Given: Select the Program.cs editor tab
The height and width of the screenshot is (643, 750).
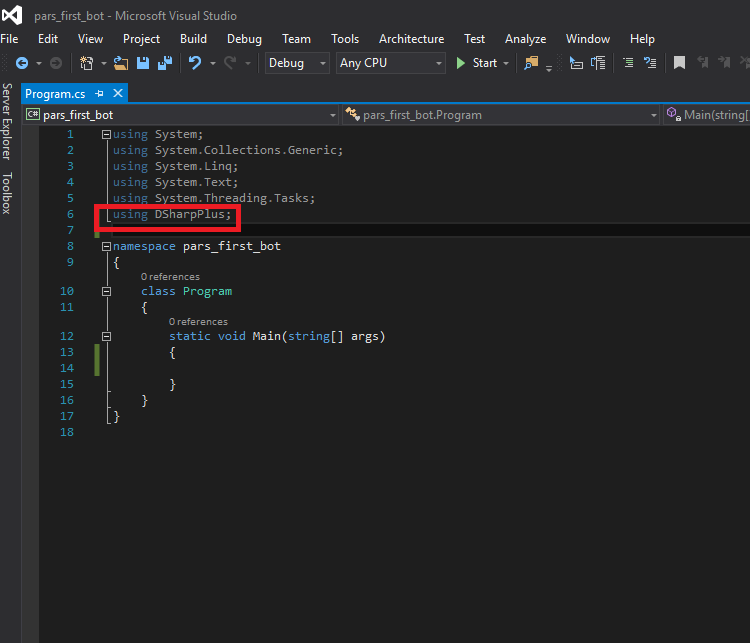Looking at the screenshot, I should coord(55,94).
